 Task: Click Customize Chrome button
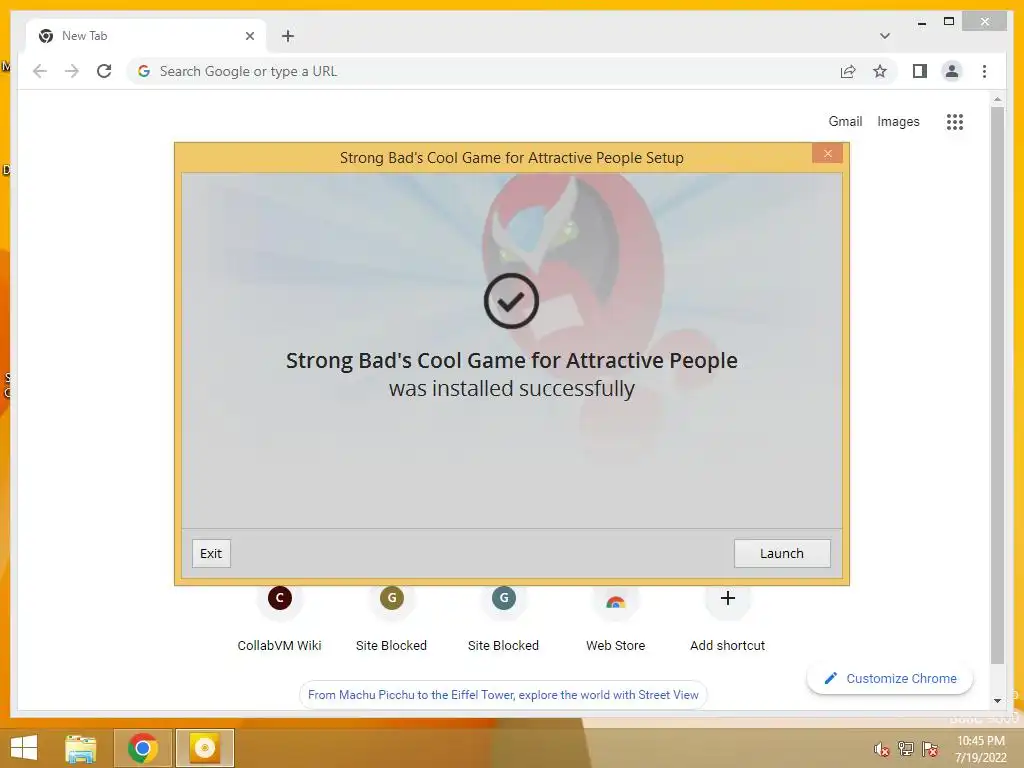[890, 679]
